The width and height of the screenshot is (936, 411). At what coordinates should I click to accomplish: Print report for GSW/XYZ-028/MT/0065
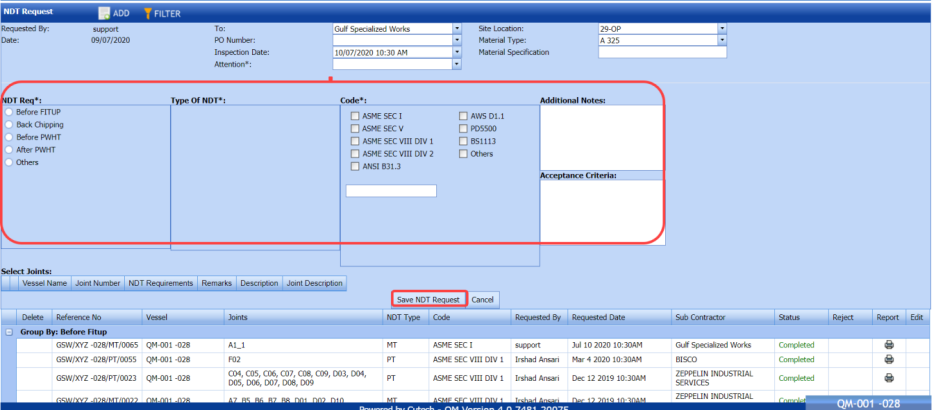pyautogui.click(x=888, y=345)
